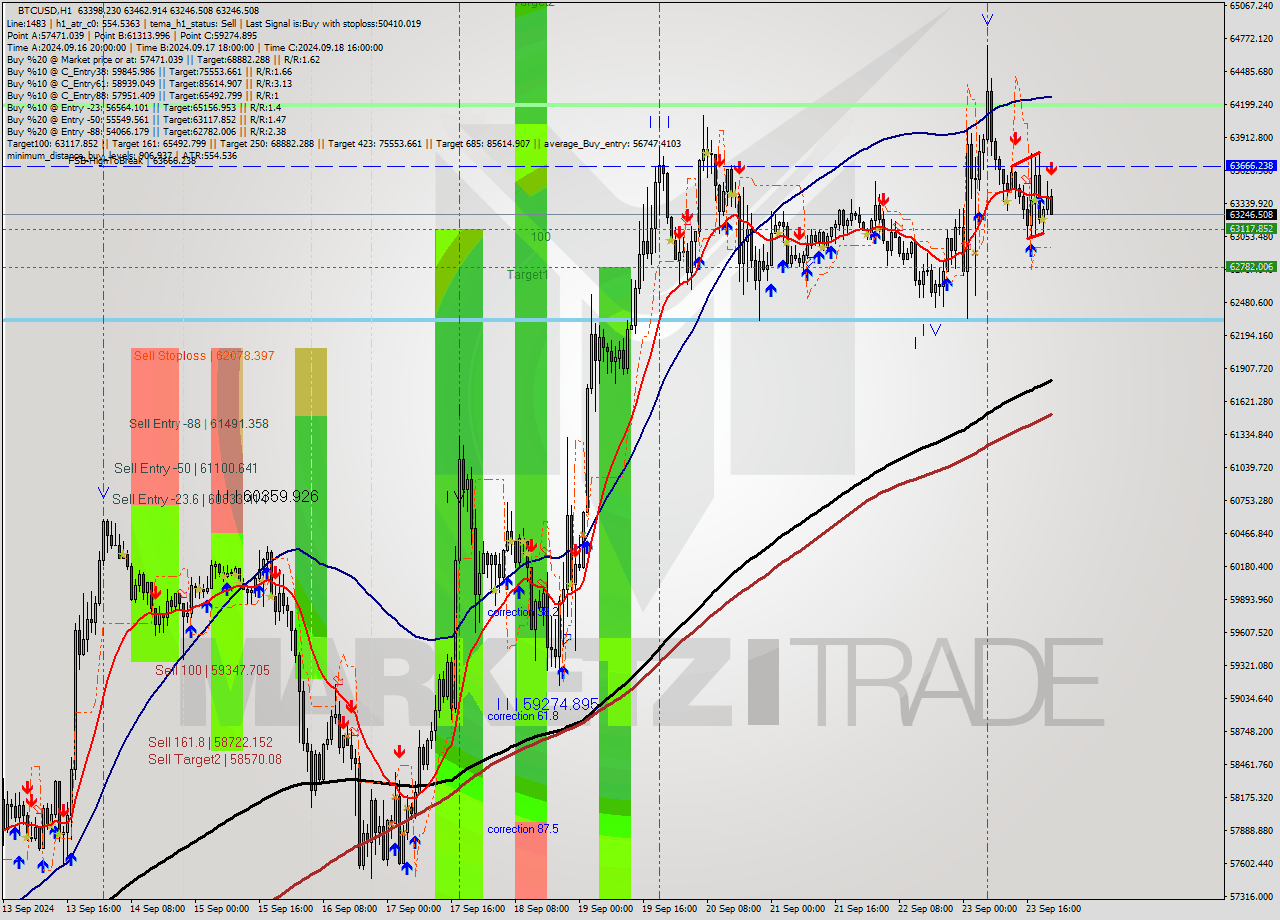Click the 64199.240 price axis value
The image size is (1280, 920).
(1251, 104)
